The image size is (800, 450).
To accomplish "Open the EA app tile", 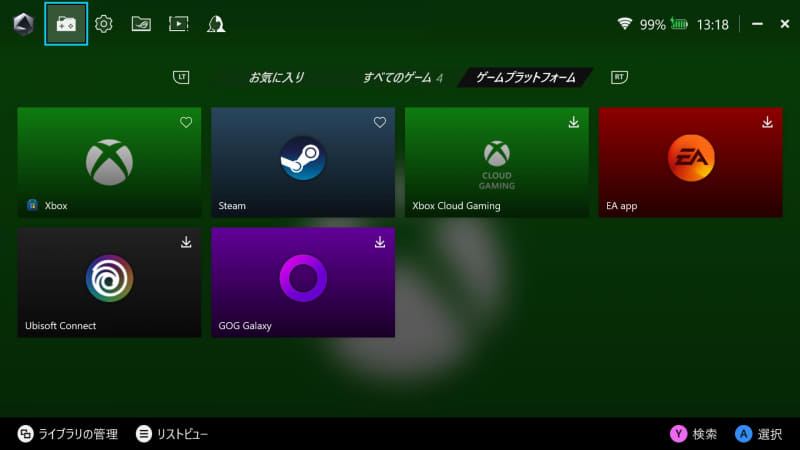I will 690,162.
